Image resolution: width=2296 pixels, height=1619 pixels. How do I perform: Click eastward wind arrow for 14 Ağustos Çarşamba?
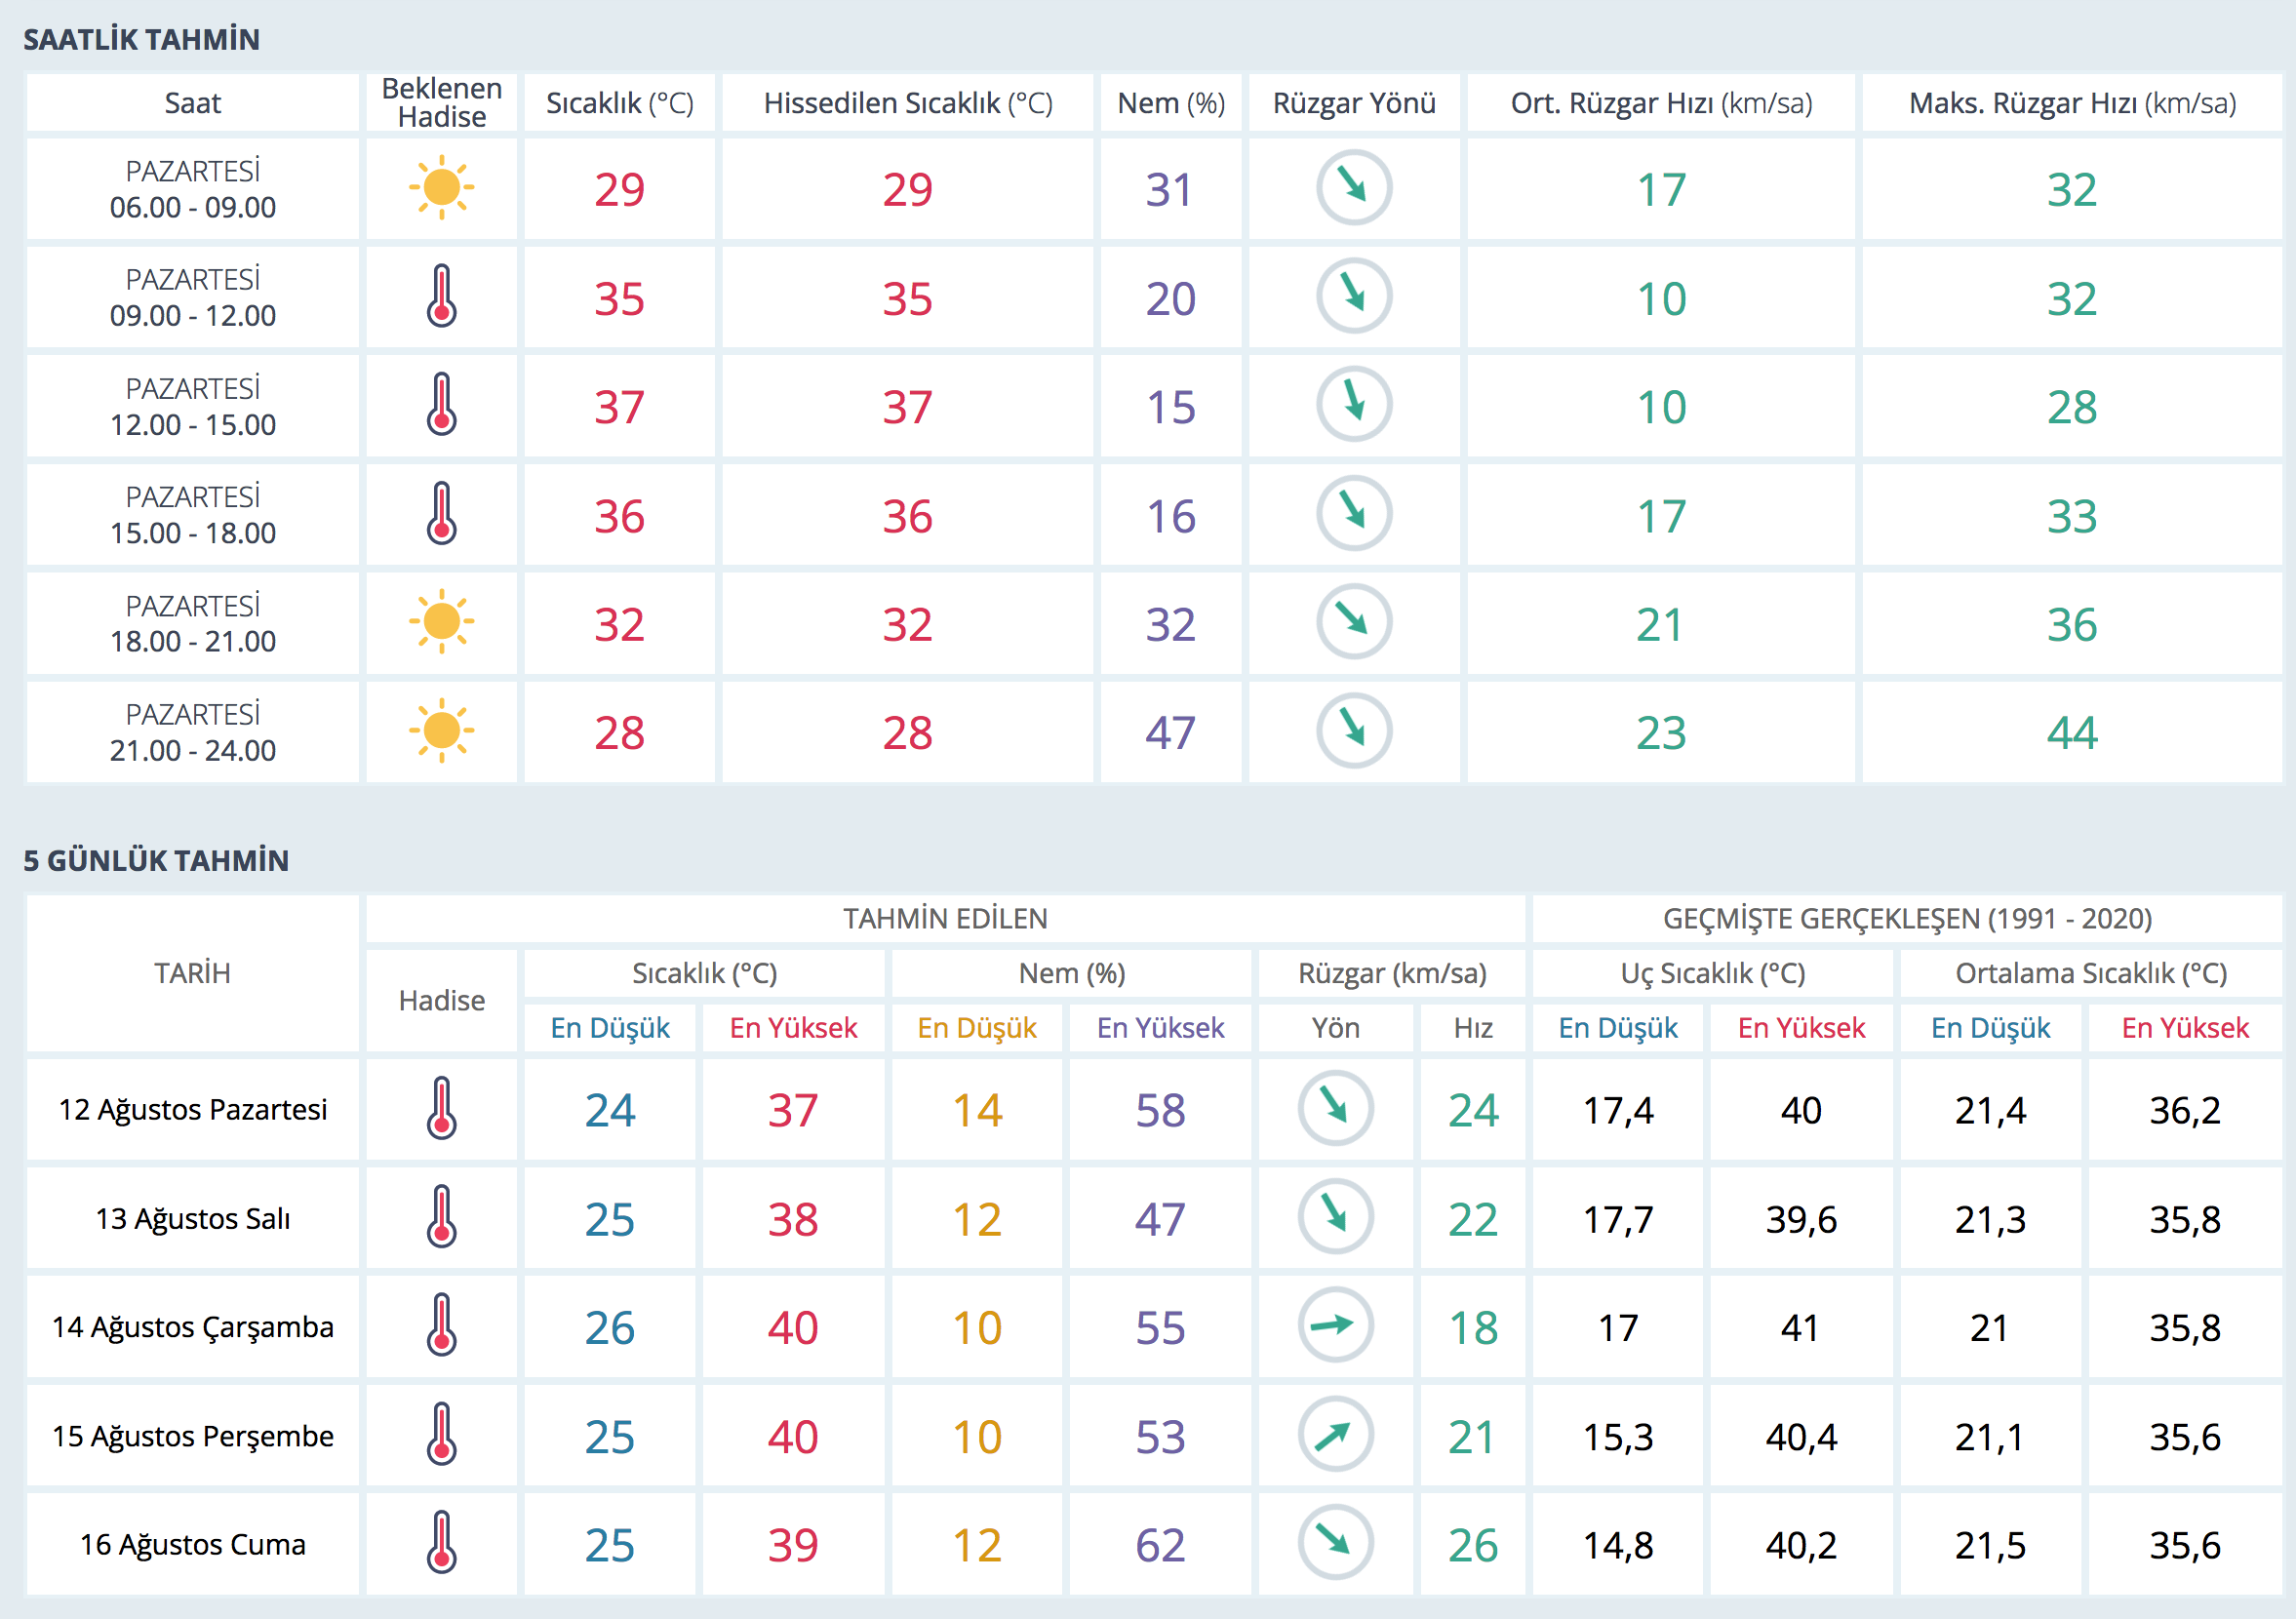[1335, 1325]
